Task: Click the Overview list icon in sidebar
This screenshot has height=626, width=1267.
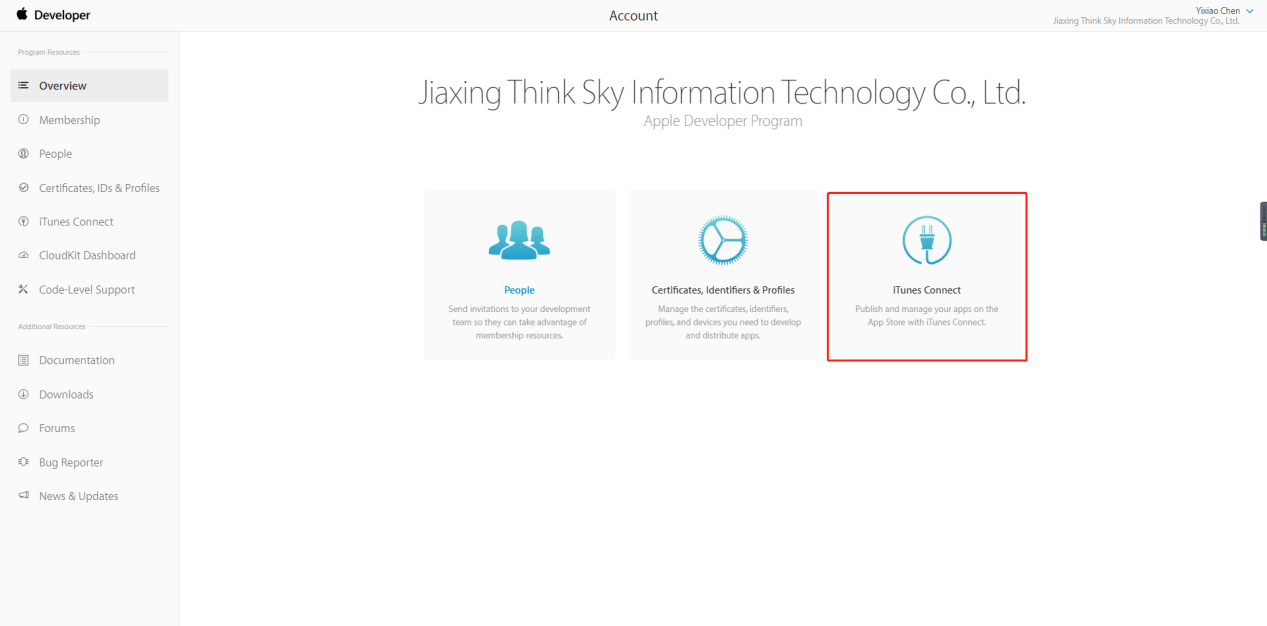Action: pyautogui.click(x=23, y=86)
